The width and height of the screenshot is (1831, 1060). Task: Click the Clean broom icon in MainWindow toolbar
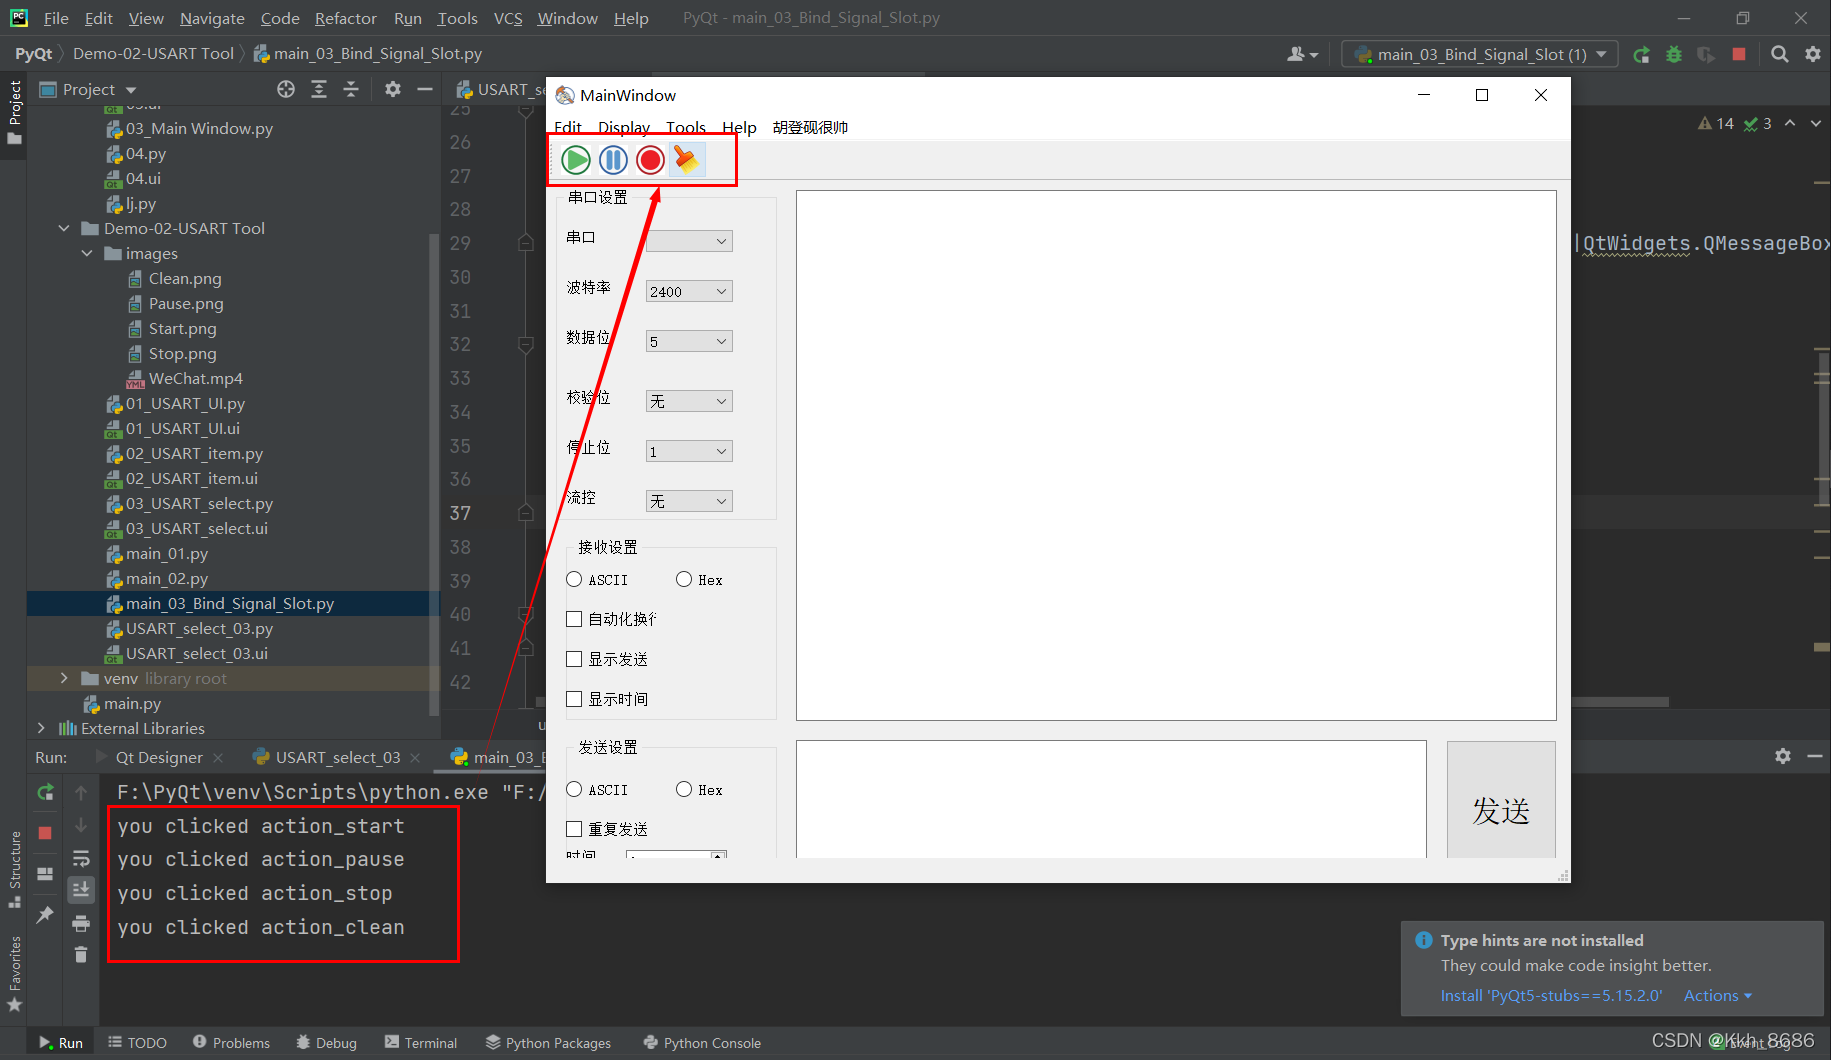click(686, 160)
